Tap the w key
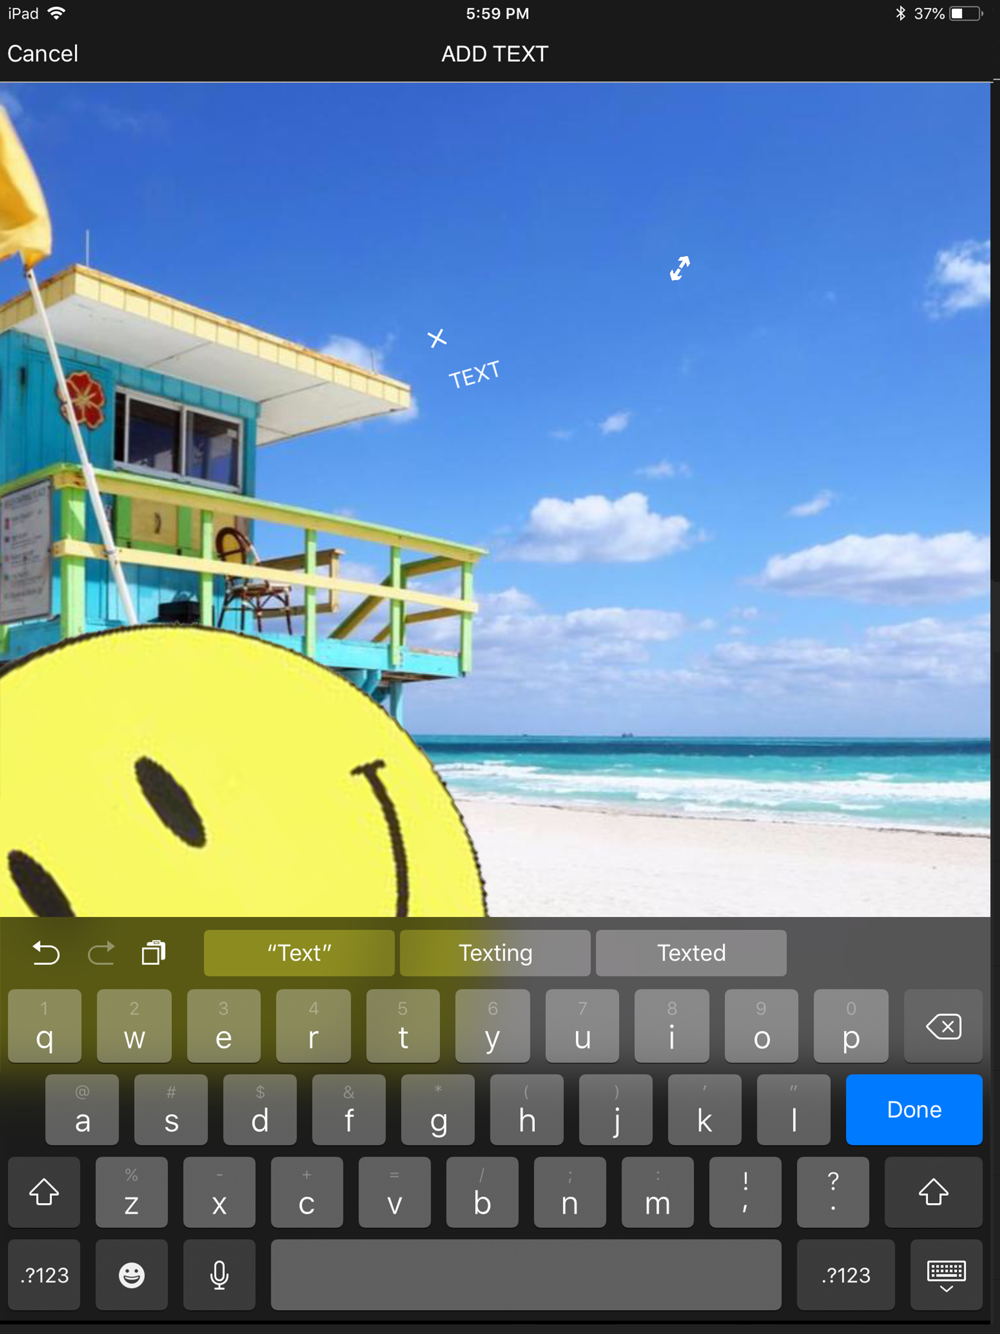Viewport: 1000px width, 1334px height. [x=134, y=1026]
